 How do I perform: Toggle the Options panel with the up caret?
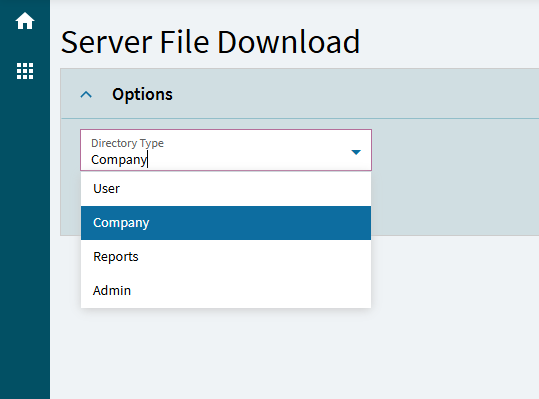pos(86,95)
